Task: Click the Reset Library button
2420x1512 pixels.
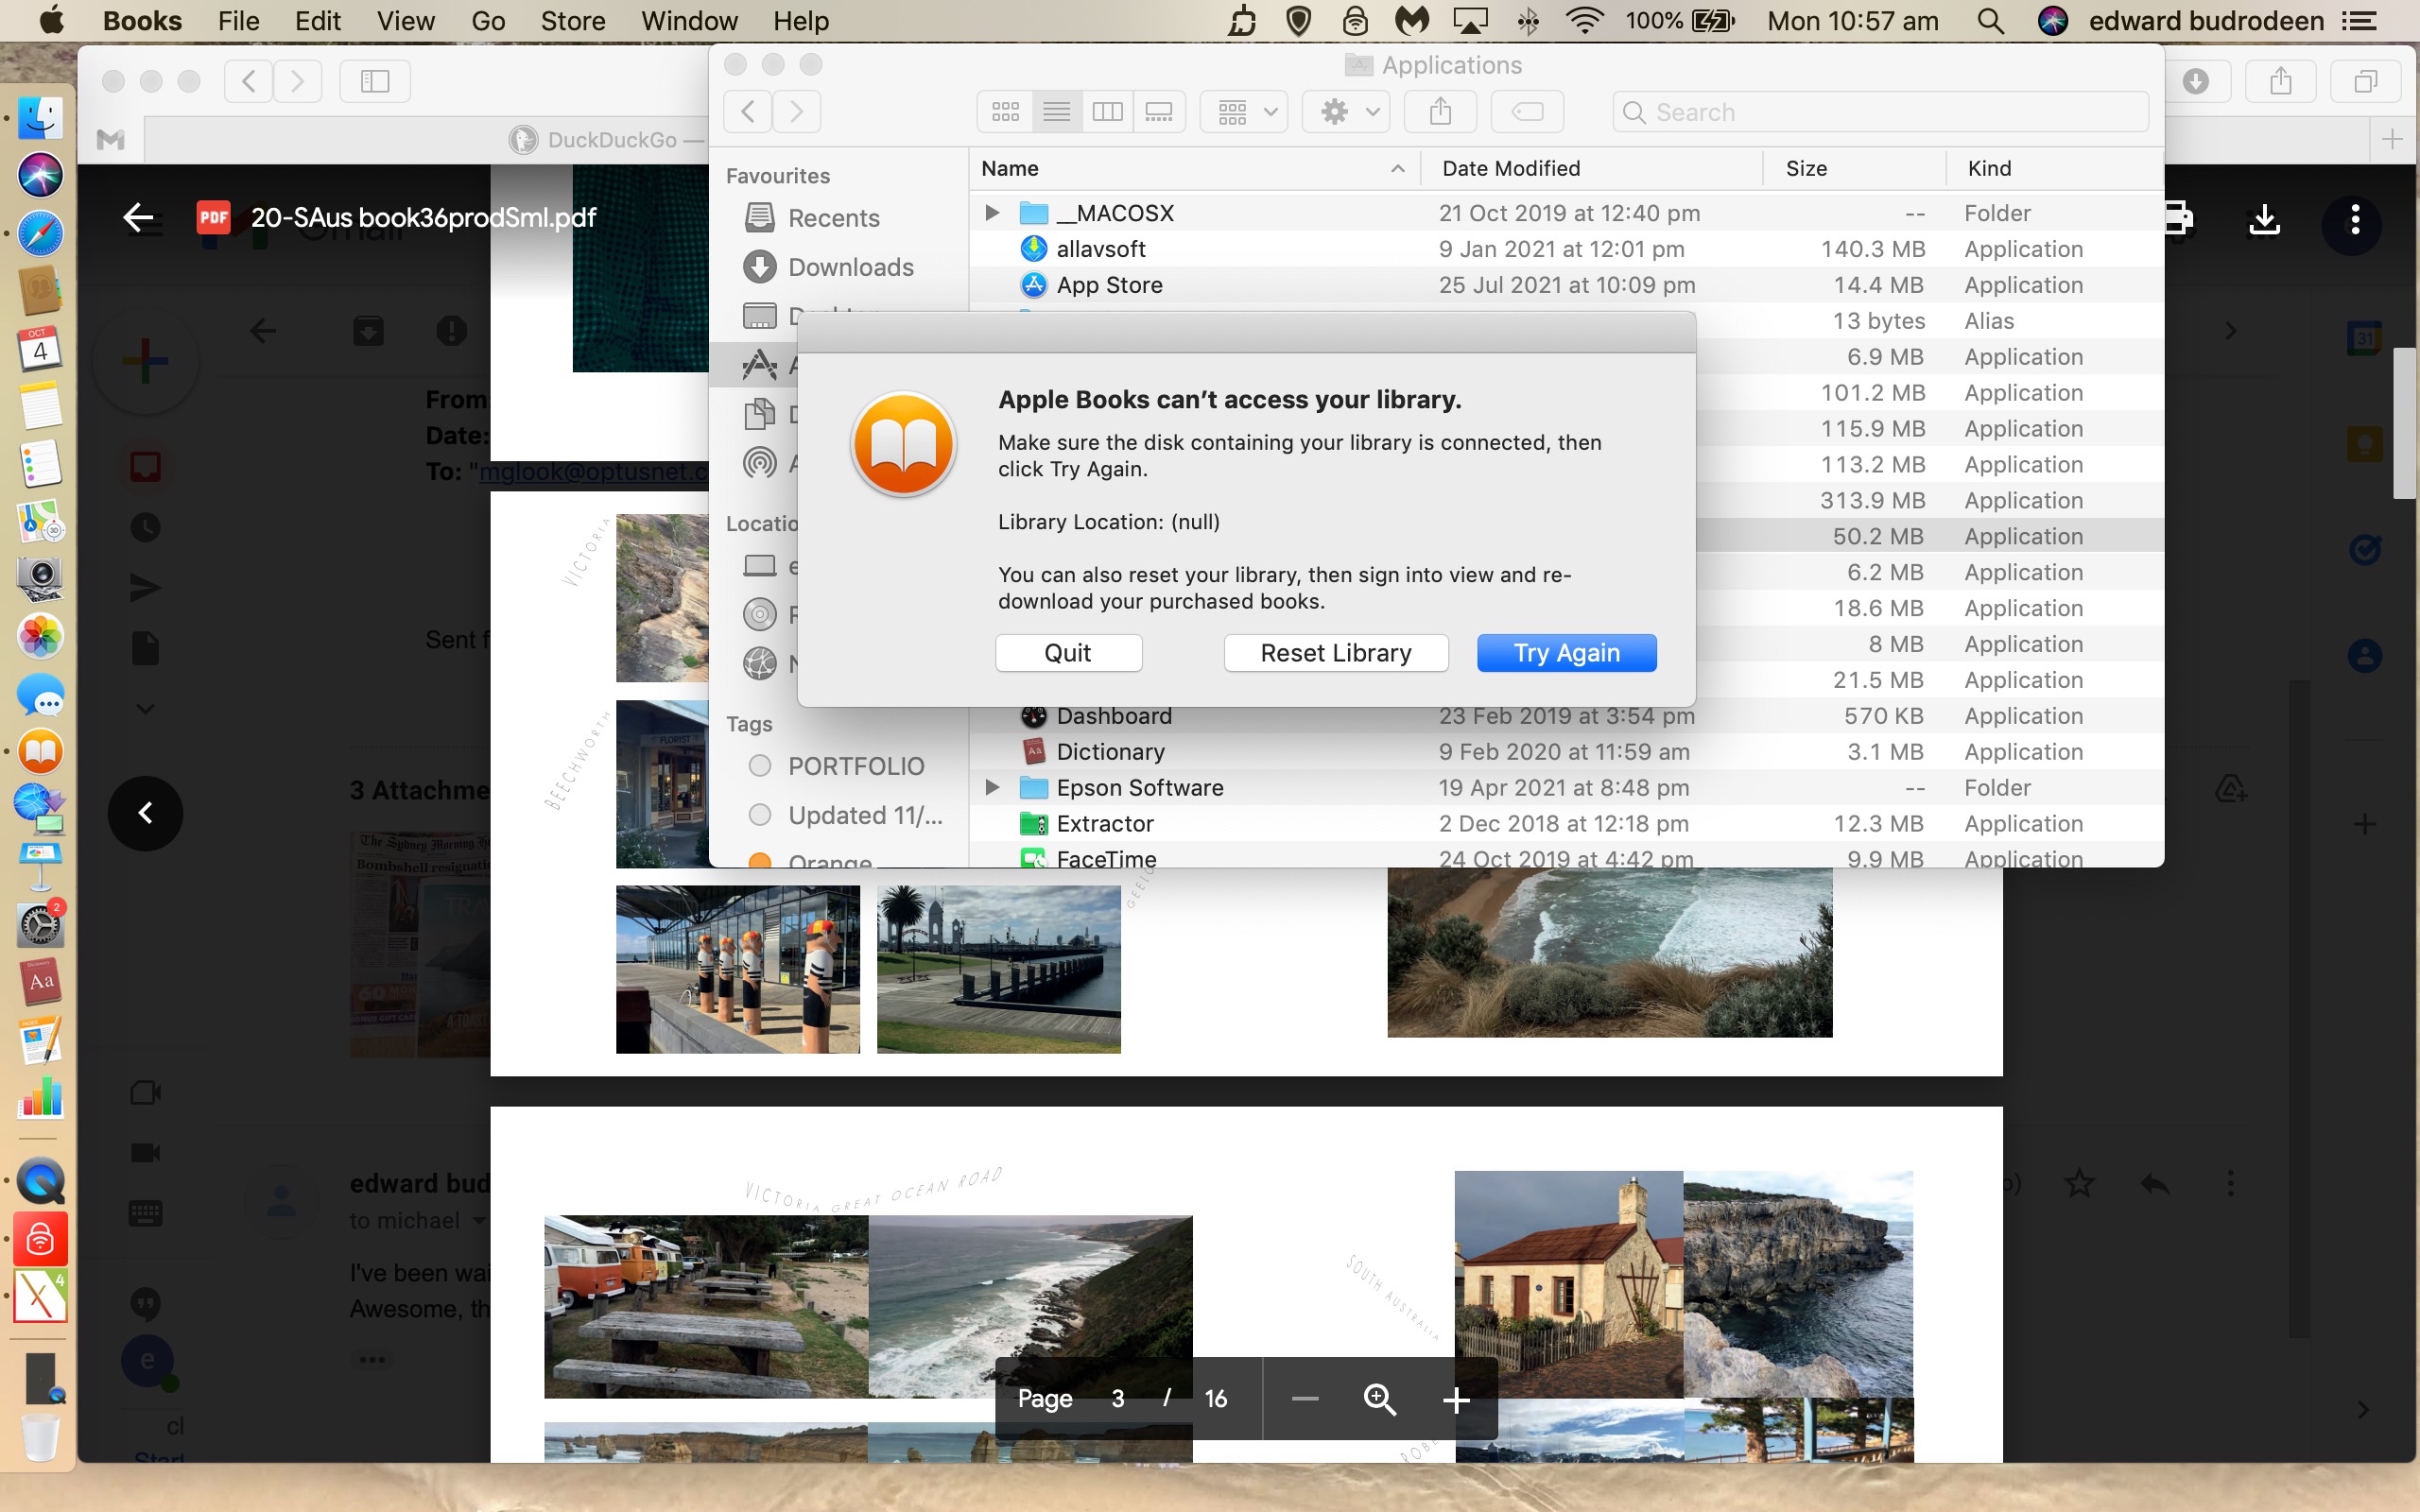Action: click(1335, 653)
